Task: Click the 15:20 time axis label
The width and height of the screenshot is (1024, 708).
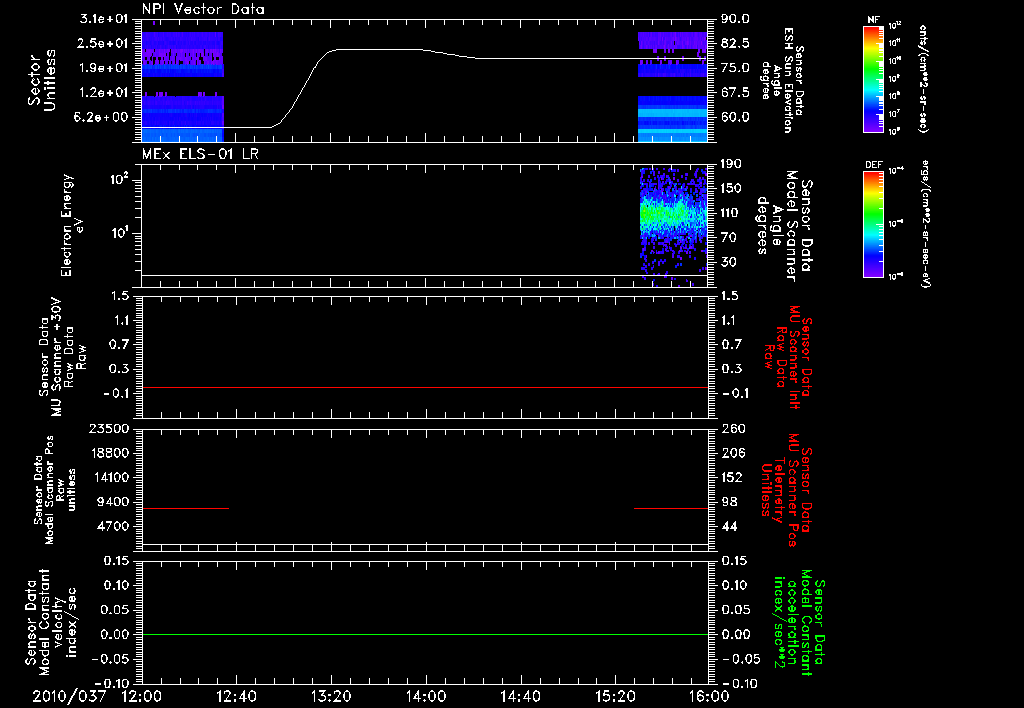Action: coord(615,697)
